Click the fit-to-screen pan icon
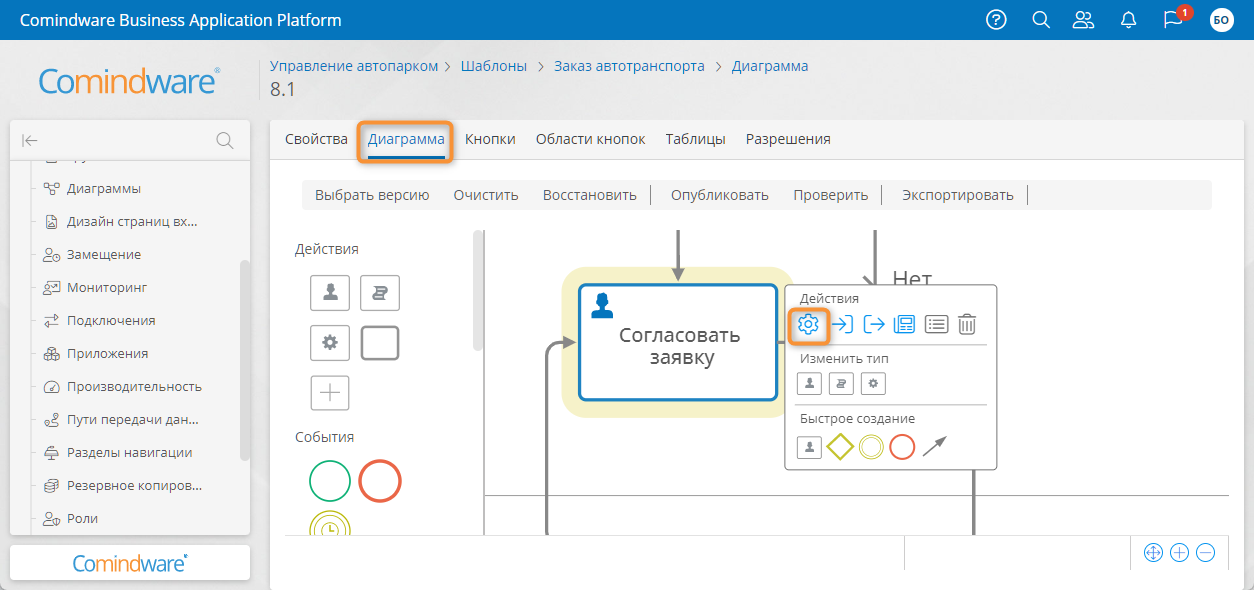Screen dimensions: 1254x590 tap(1153, 552)
